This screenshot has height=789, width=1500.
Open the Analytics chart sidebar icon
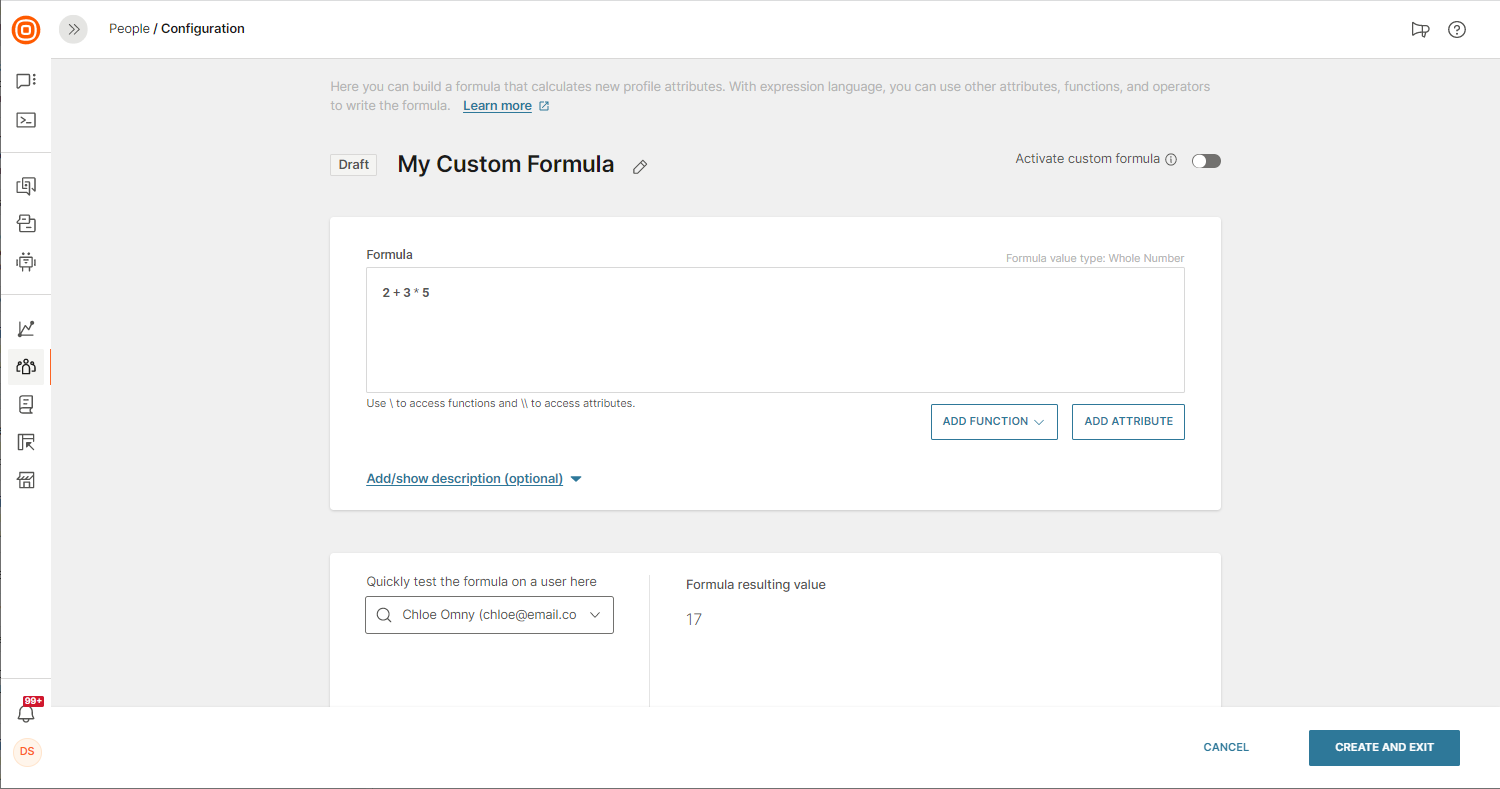click(26, 329)
